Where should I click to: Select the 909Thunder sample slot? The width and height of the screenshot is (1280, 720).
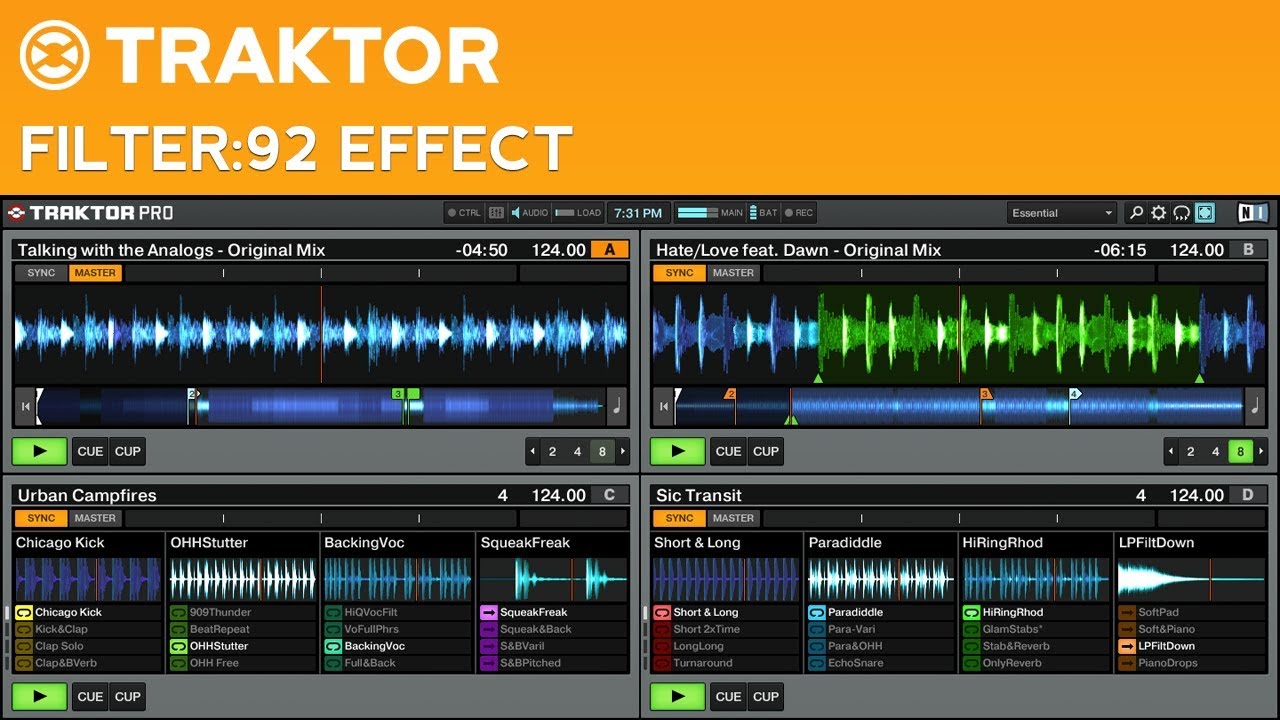242,612
